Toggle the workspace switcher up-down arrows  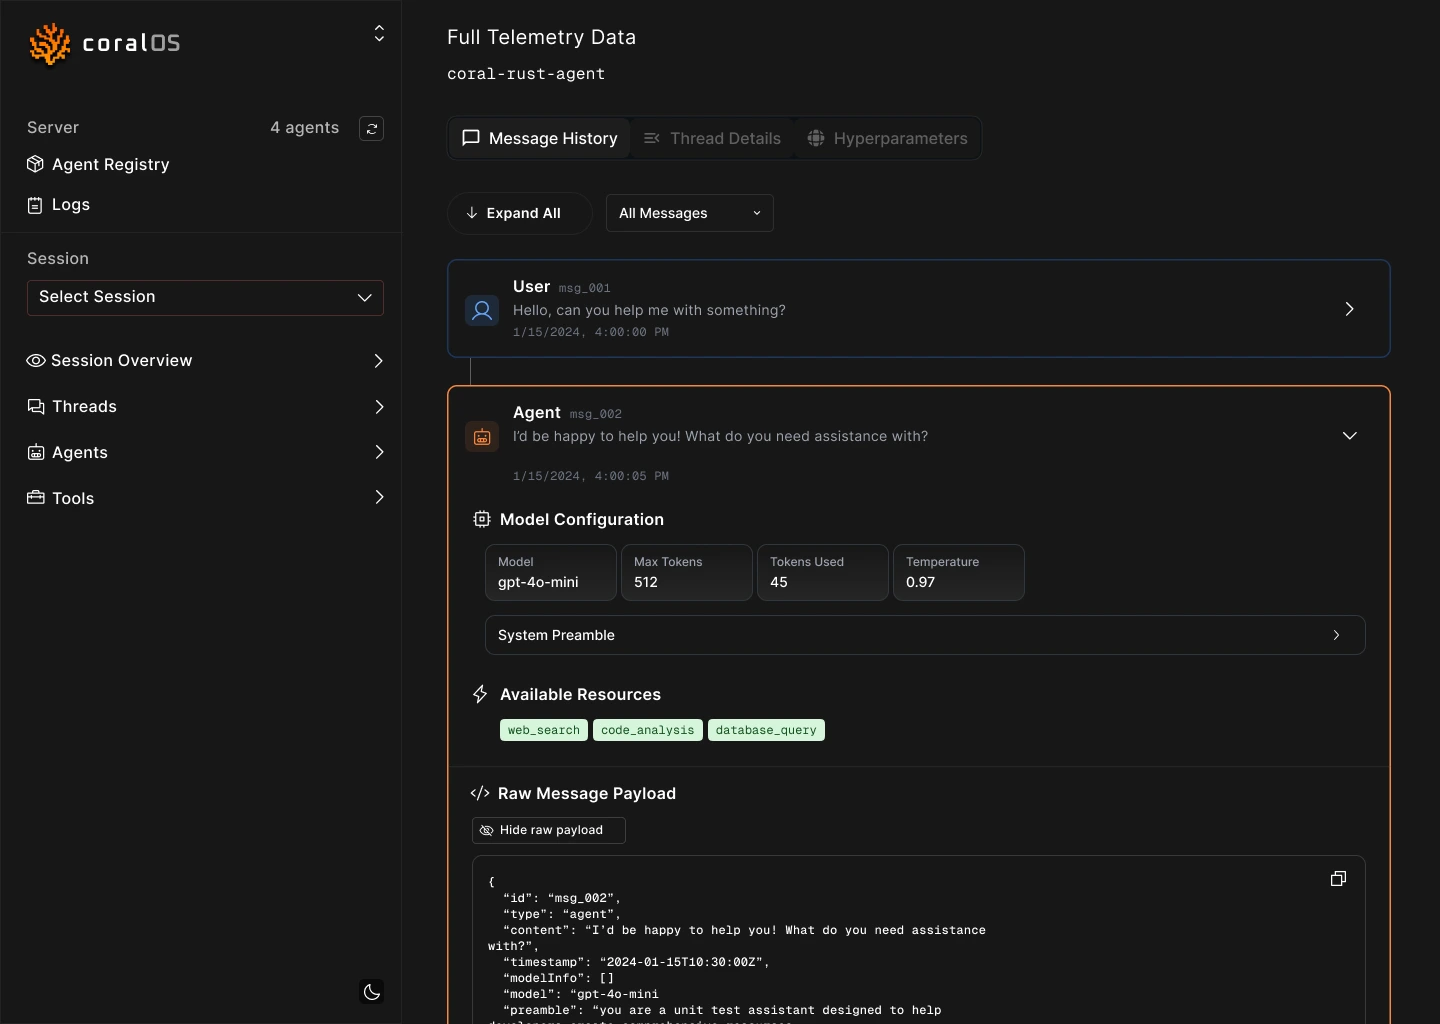[x=379, y=34]
